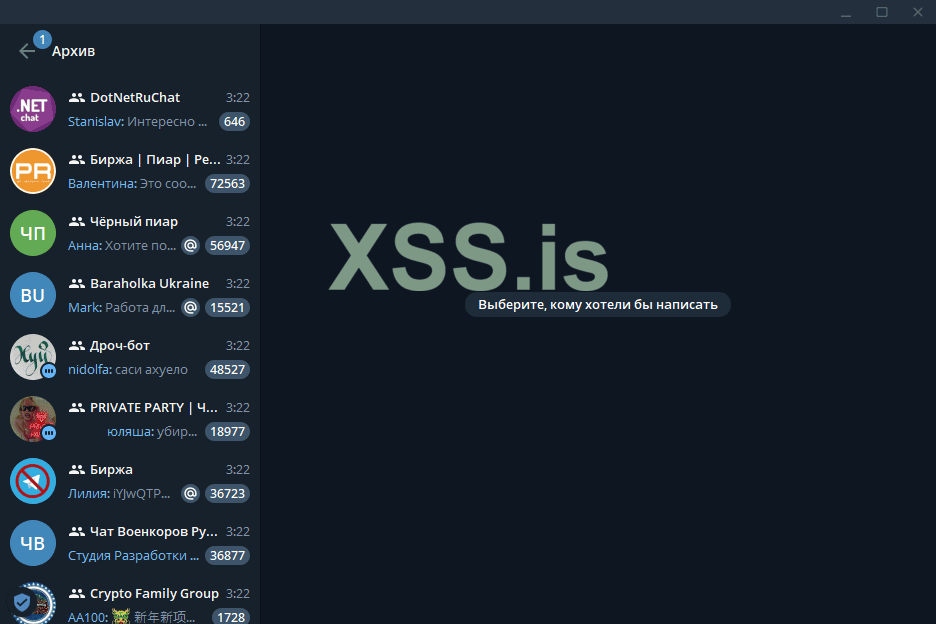Click AA100 message preview
This screenshot has height=624, width=936.
131,617
